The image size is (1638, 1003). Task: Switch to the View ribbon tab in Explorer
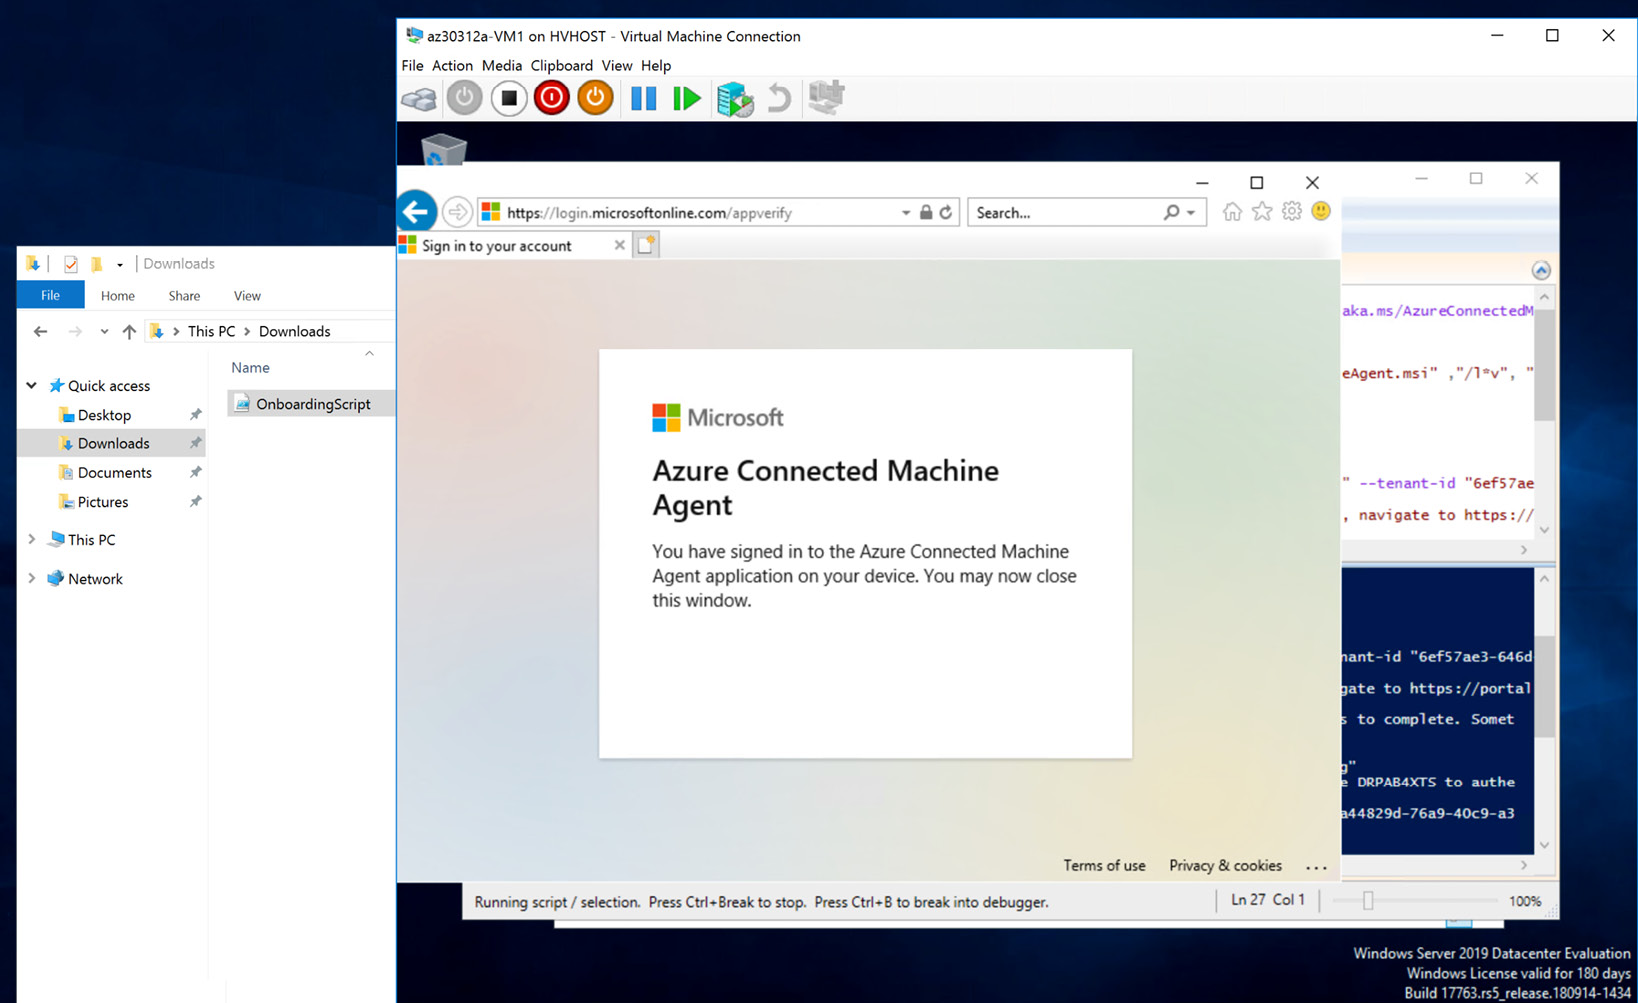tap(247, 295)
